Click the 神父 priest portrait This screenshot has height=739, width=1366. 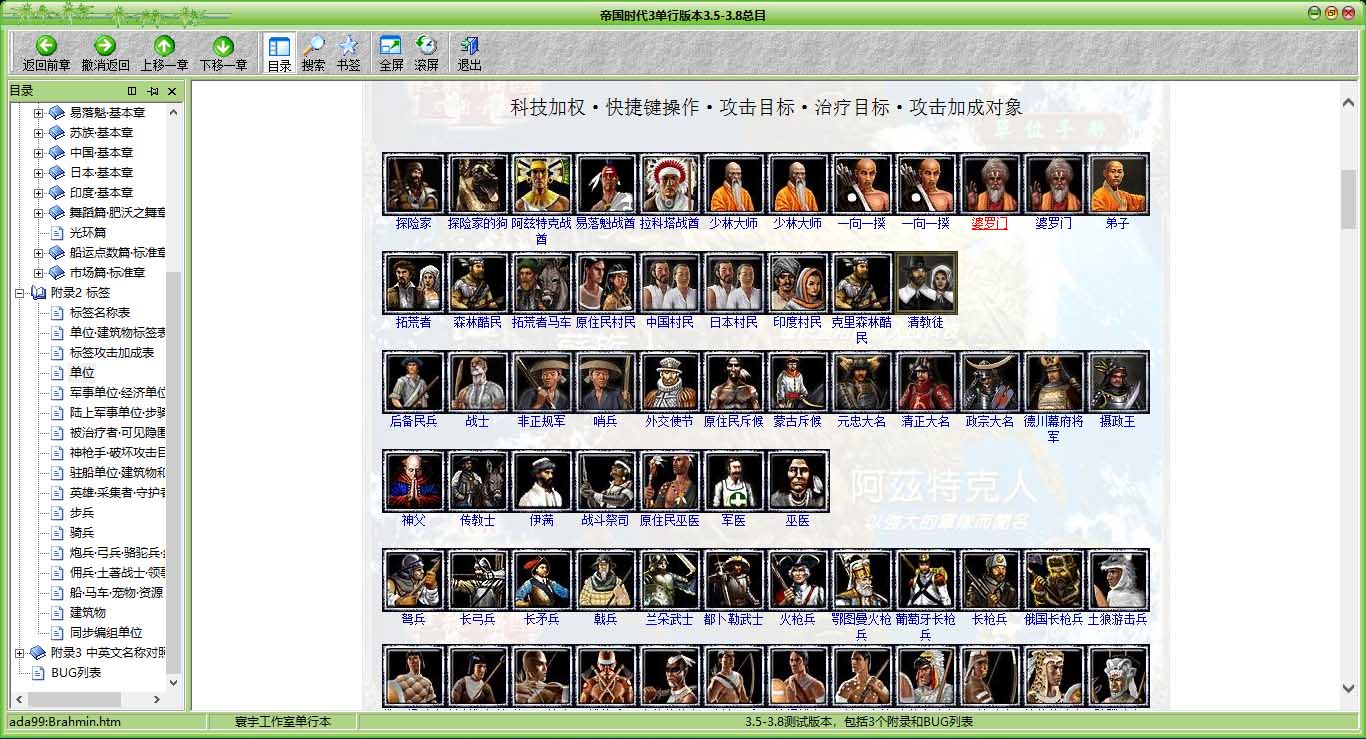[414, 481]
